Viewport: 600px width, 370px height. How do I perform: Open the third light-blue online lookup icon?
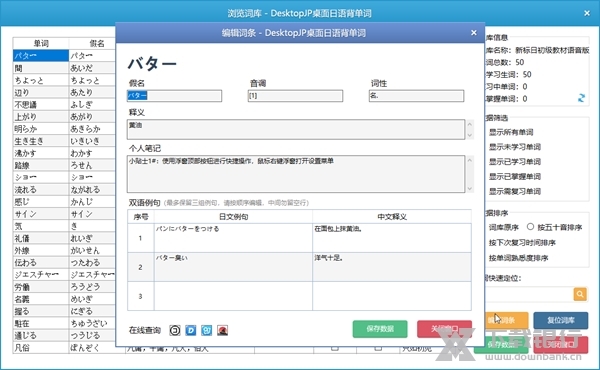tap(207, 330)
